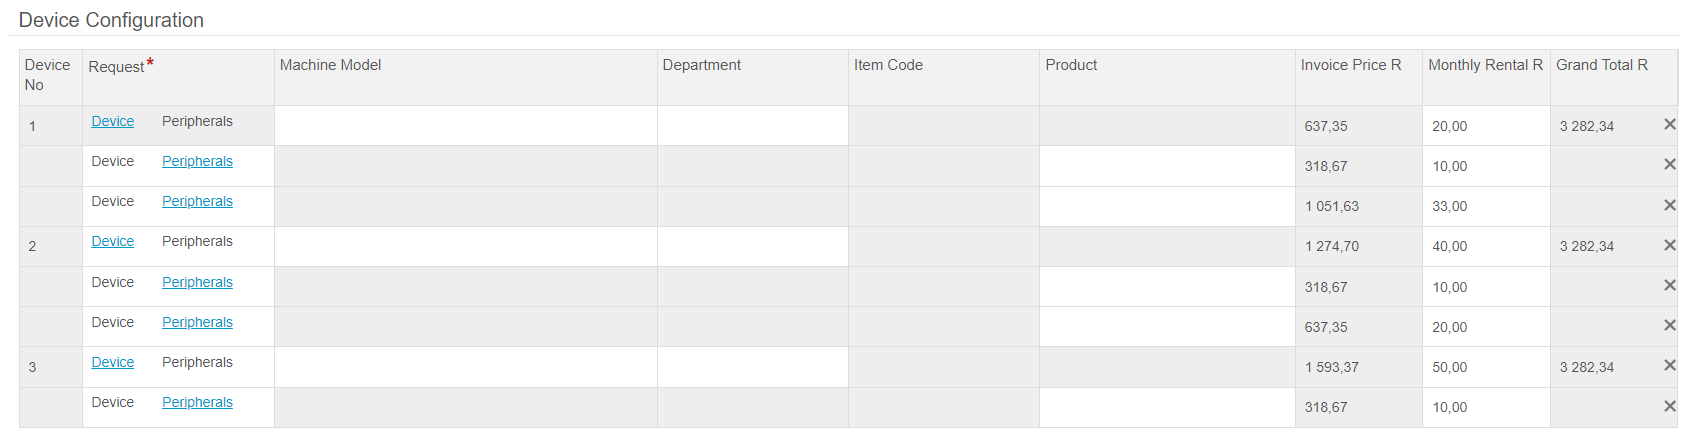Click Product field in second row
The image size is (1689, 436).
(1167, 166)
